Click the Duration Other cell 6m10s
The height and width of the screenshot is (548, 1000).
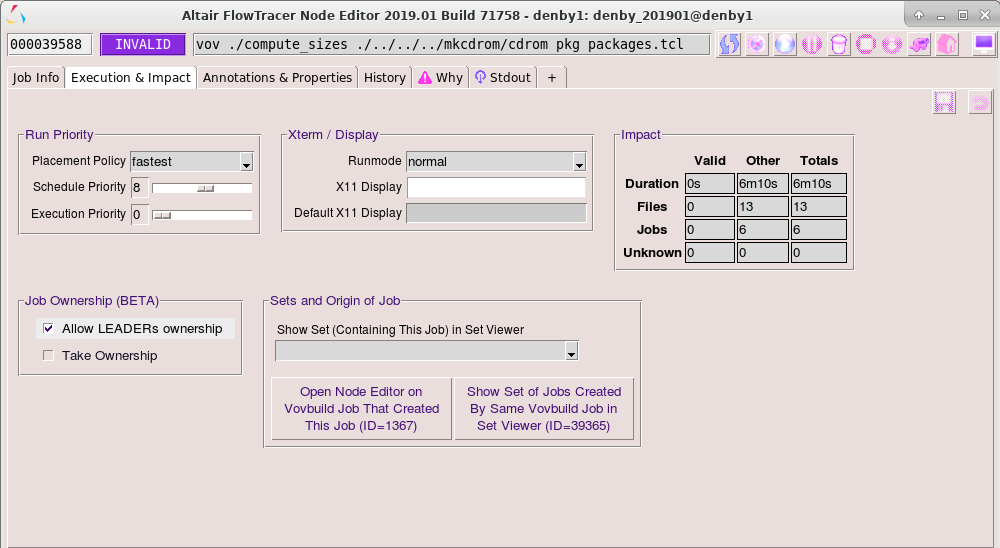point(762,184)
